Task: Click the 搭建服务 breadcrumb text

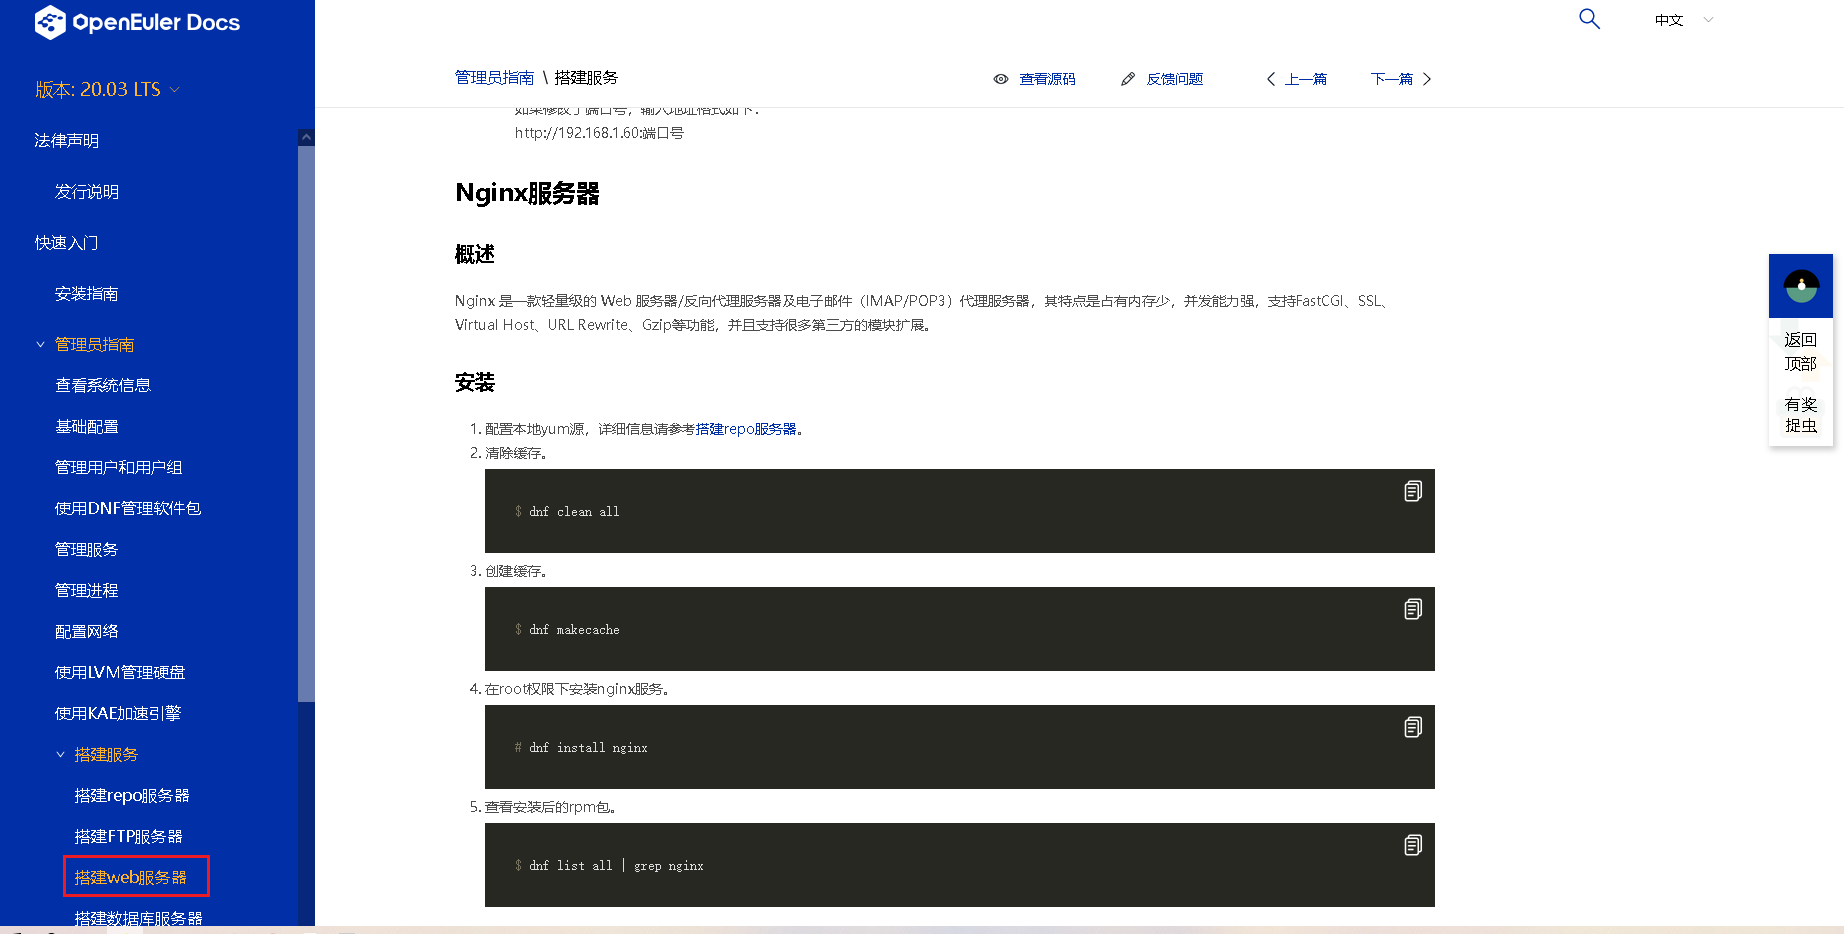Action: [x=586, y=78]
